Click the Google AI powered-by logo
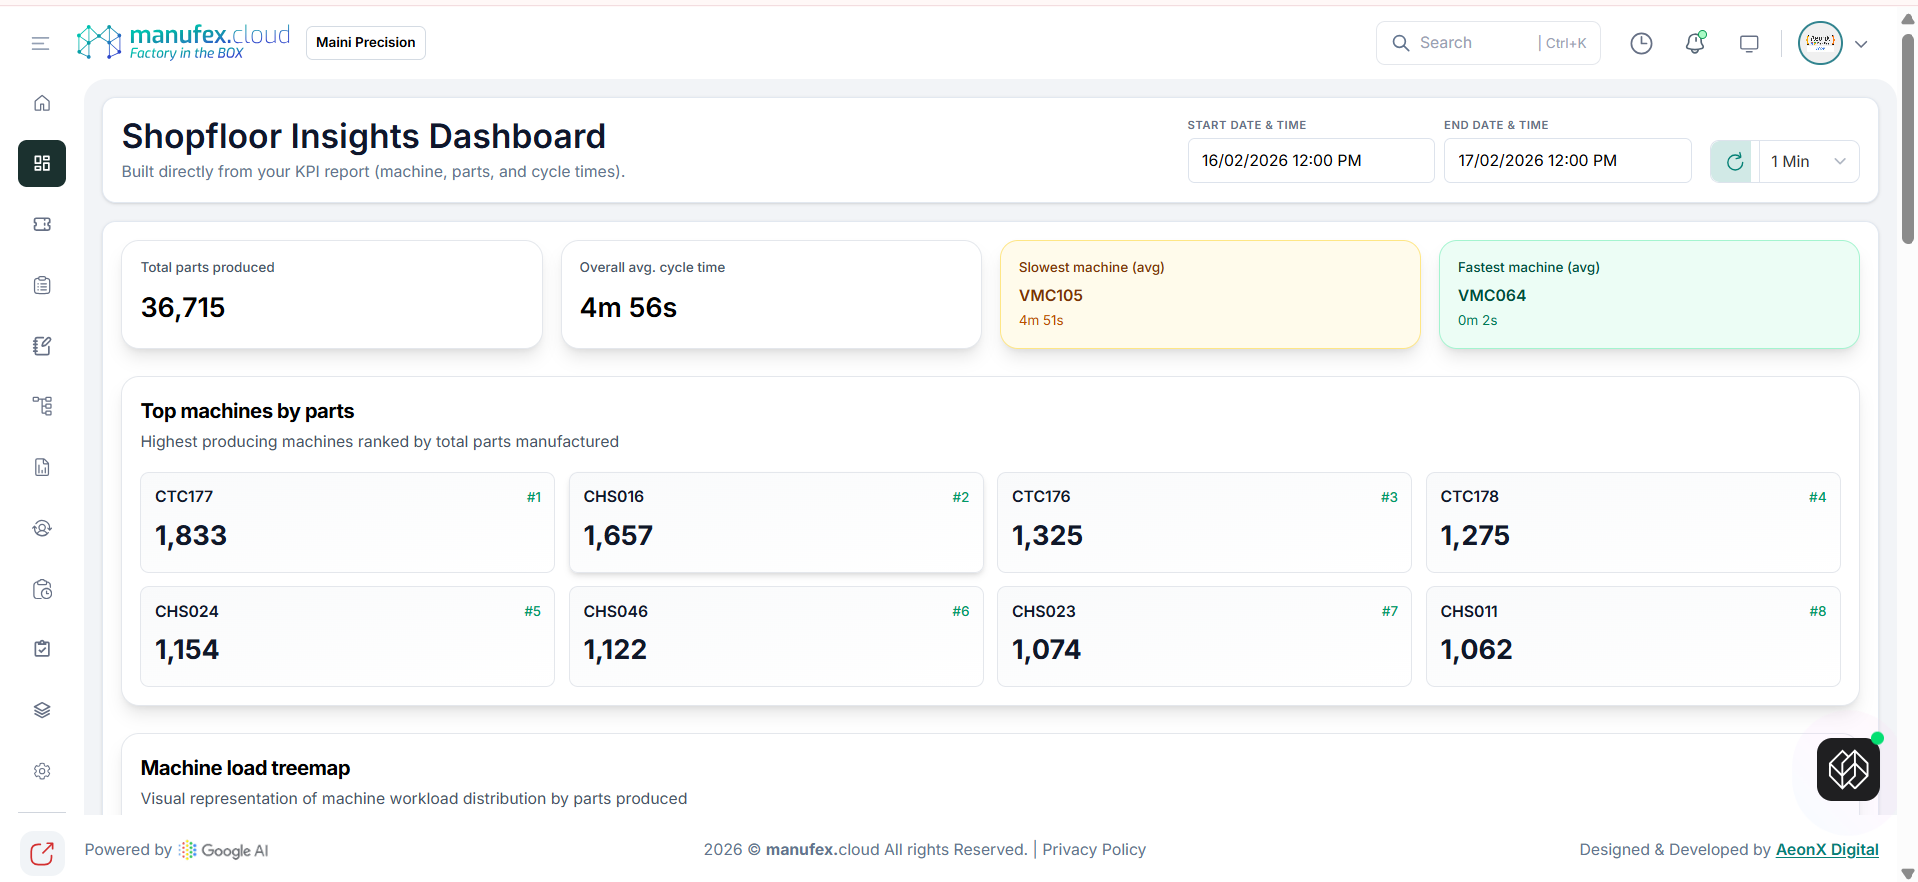 224,850
